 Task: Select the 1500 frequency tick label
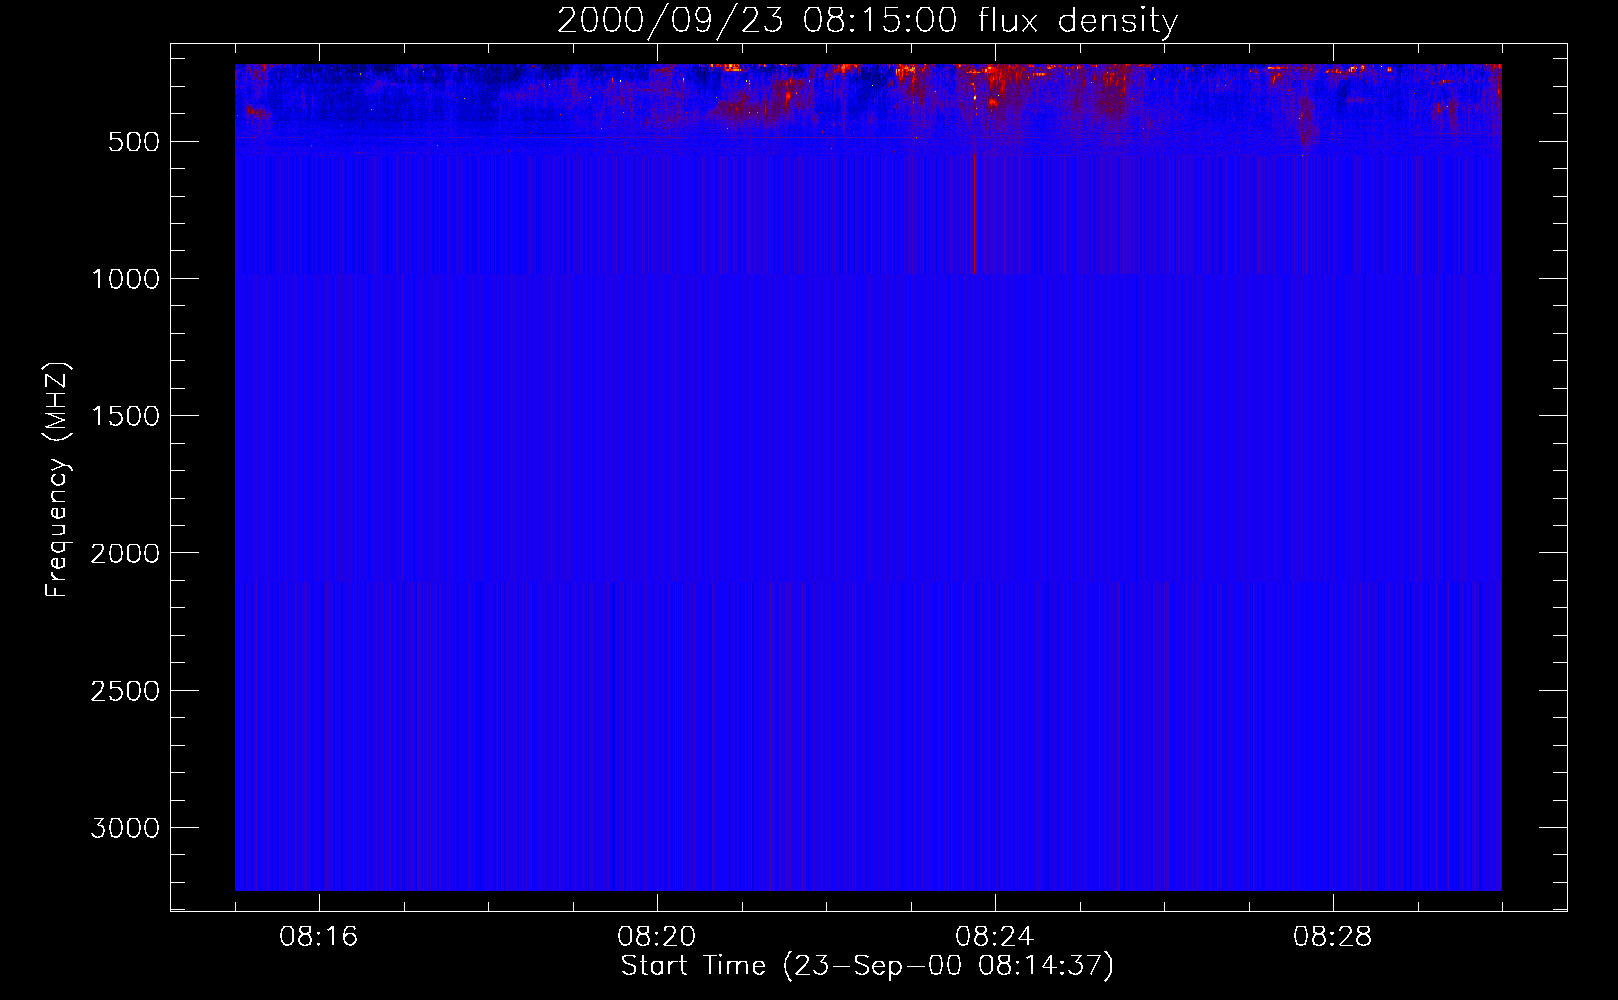pos(125,416)
